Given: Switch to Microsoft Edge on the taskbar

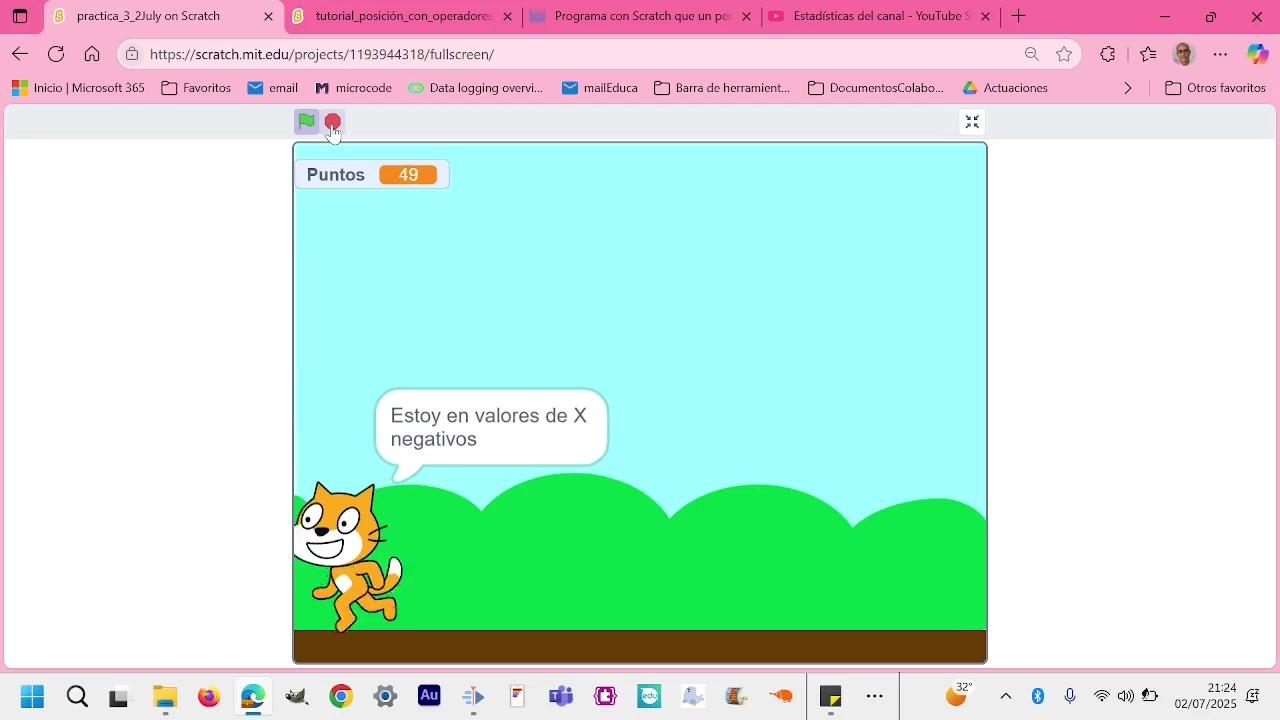Looking at the screenshot, I should (x=252, y=696).
